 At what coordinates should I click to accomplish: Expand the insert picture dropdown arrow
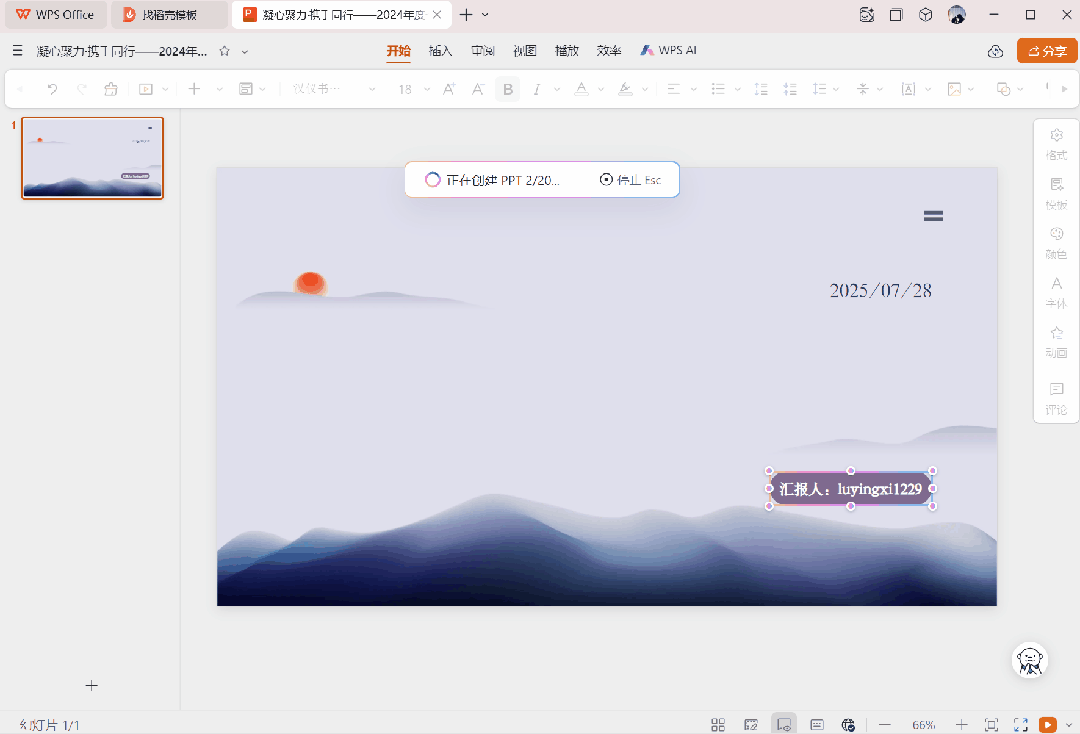click(971, 90)
